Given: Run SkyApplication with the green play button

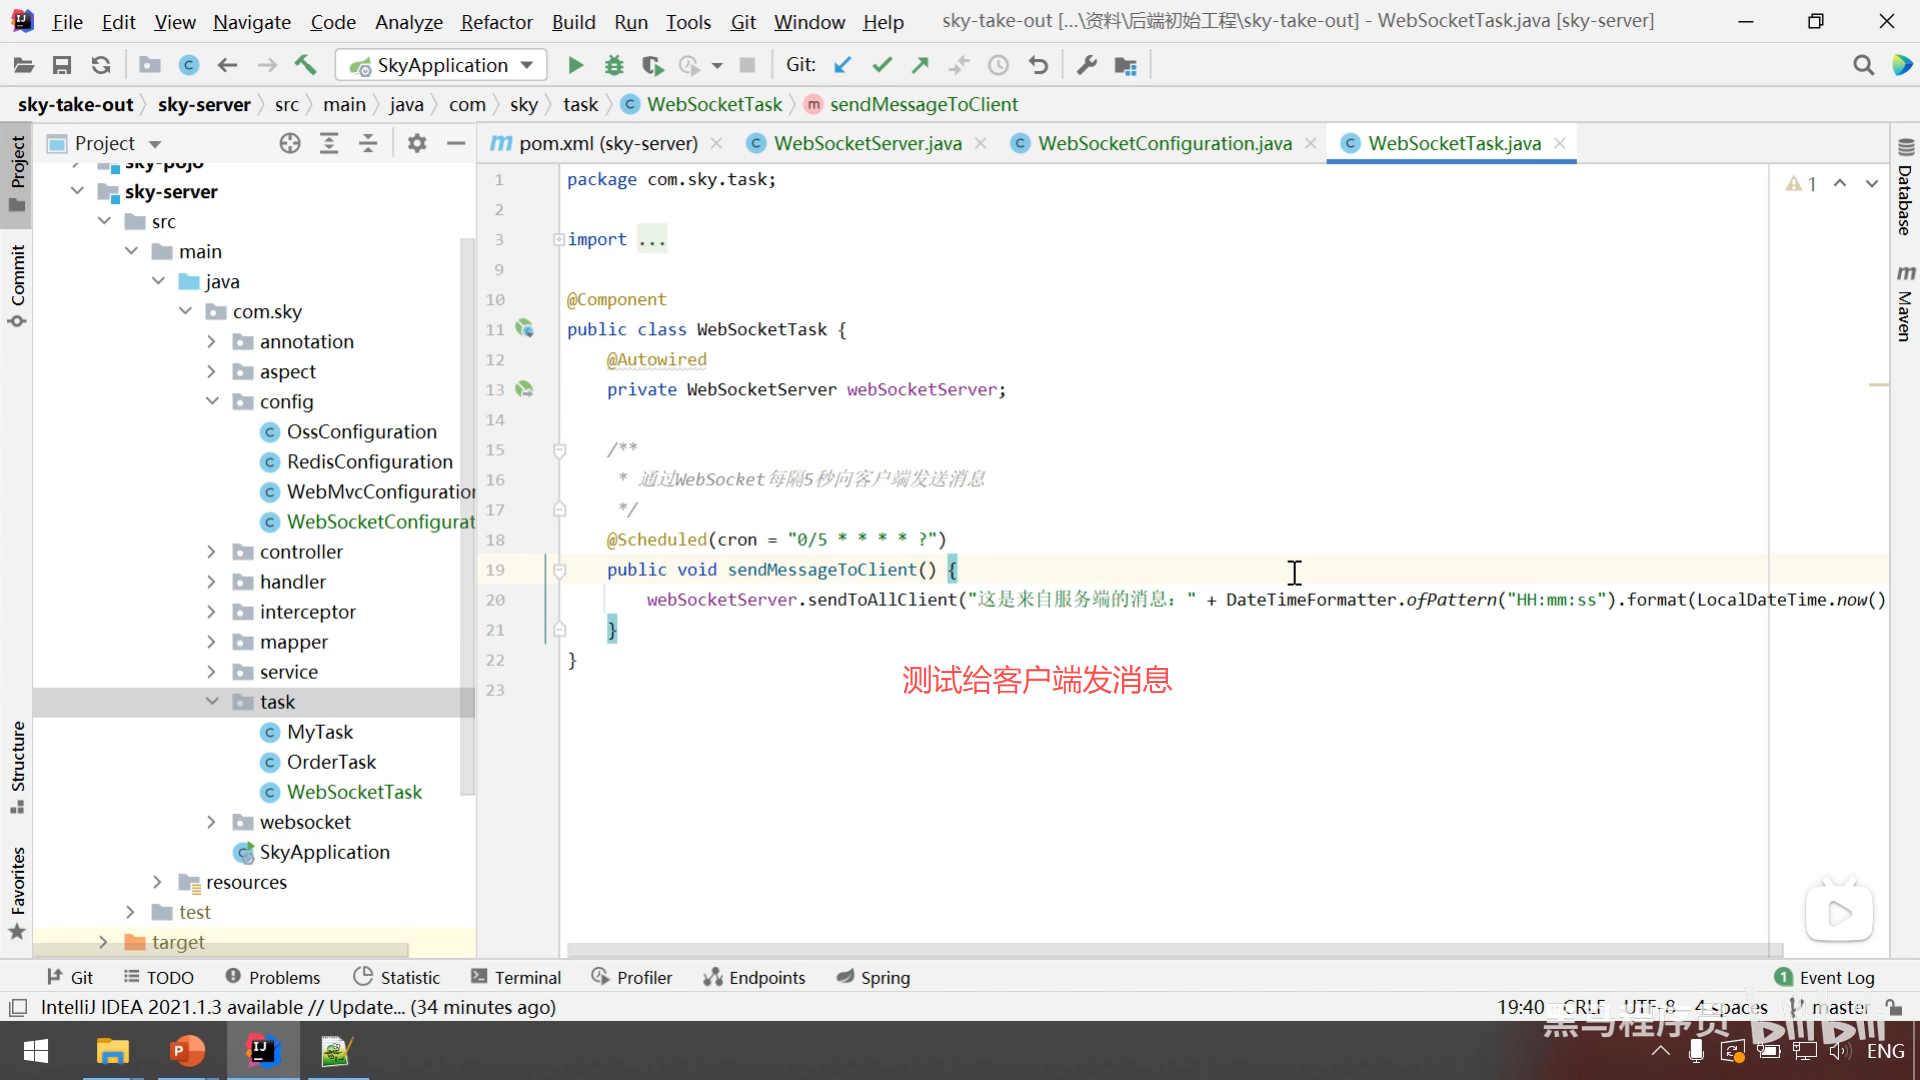Looking at the screenshot, I should (575, 65).
